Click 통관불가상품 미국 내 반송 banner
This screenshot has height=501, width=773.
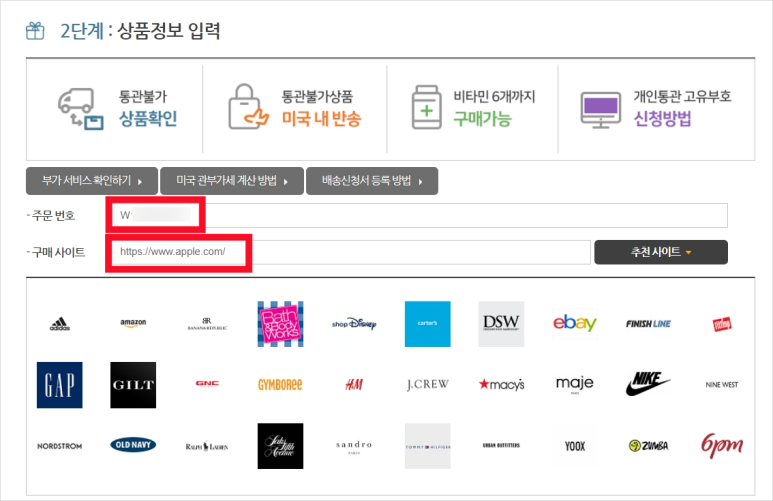295,108
